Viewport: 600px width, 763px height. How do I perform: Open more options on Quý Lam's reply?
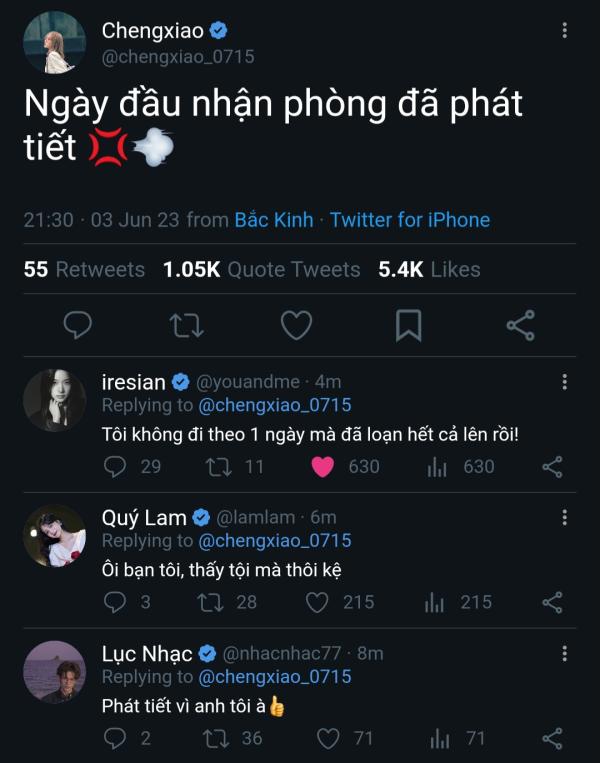pos(565,517)
